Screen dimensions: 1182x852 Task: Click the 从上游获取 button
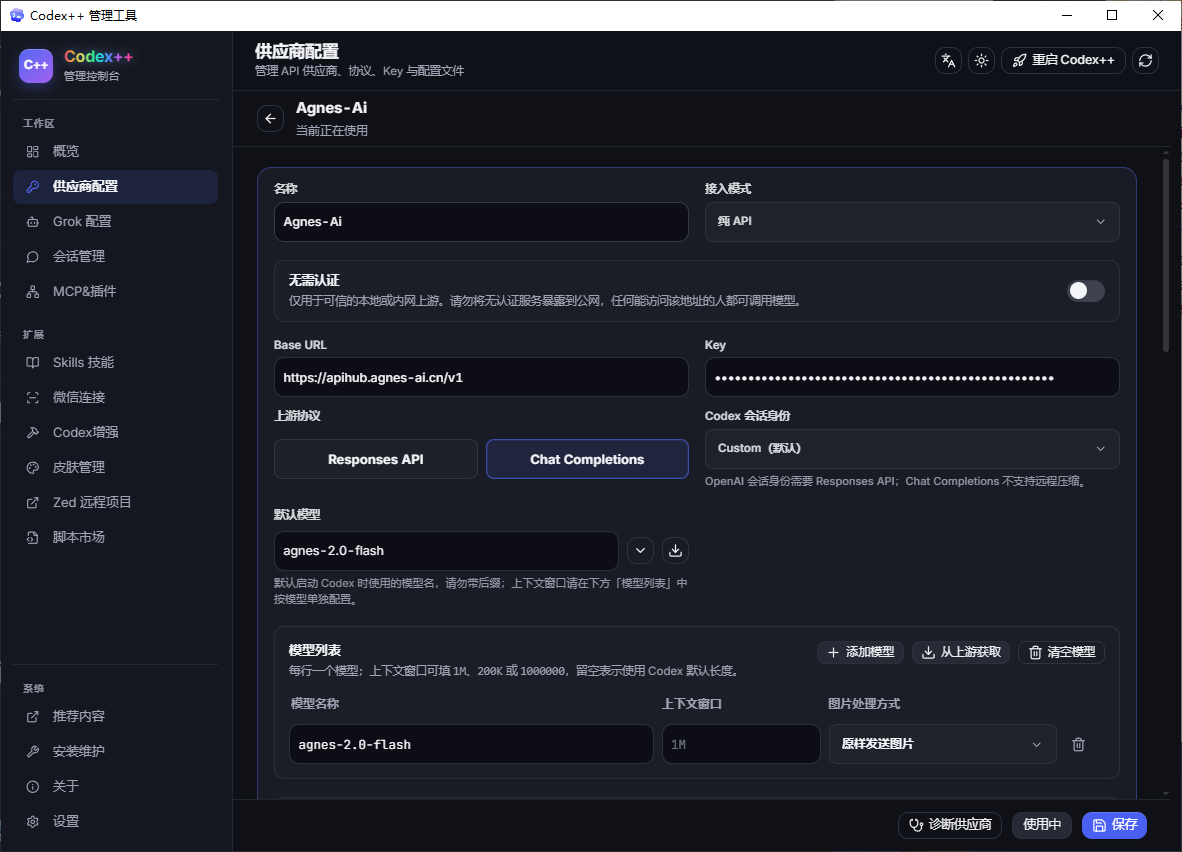point(961,652)
